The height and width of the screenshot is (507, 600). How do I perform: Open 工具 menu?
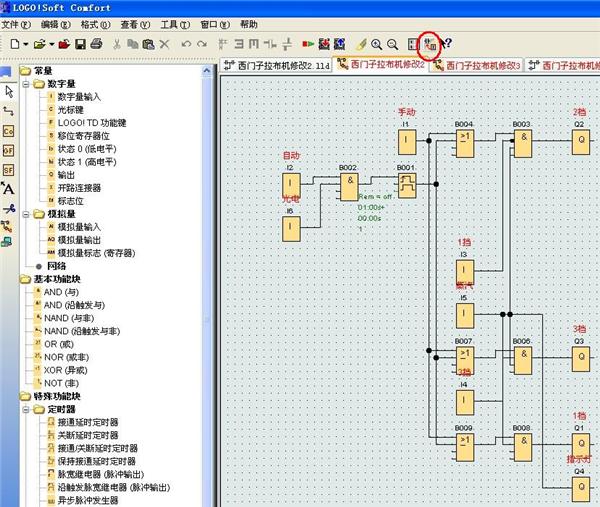pos(175,25)
